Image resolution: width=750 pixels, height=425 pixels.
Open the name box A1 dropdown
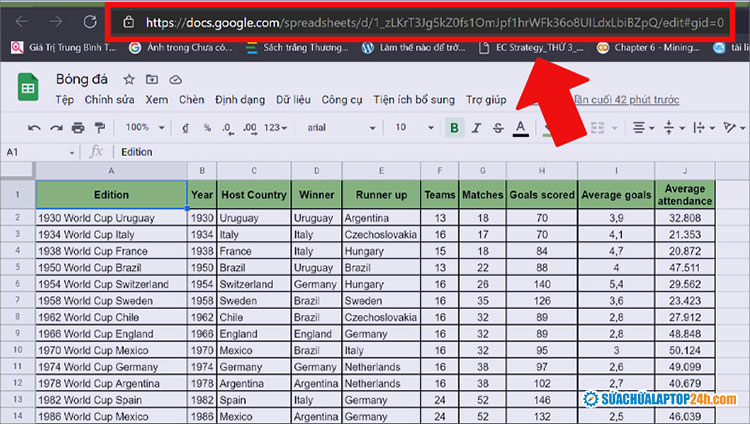point(72,153)
